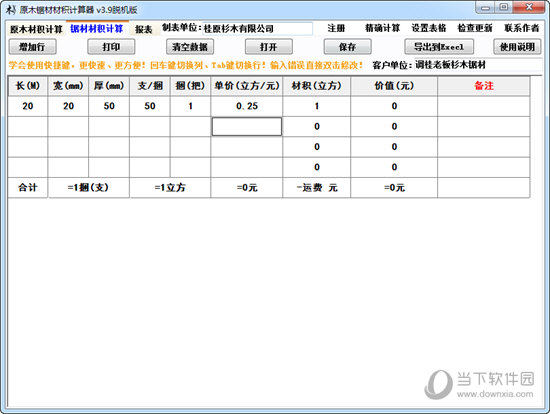Click the 导出到Excel button
The width and height of the screenshot is (550, 414).
click(439, 47)
